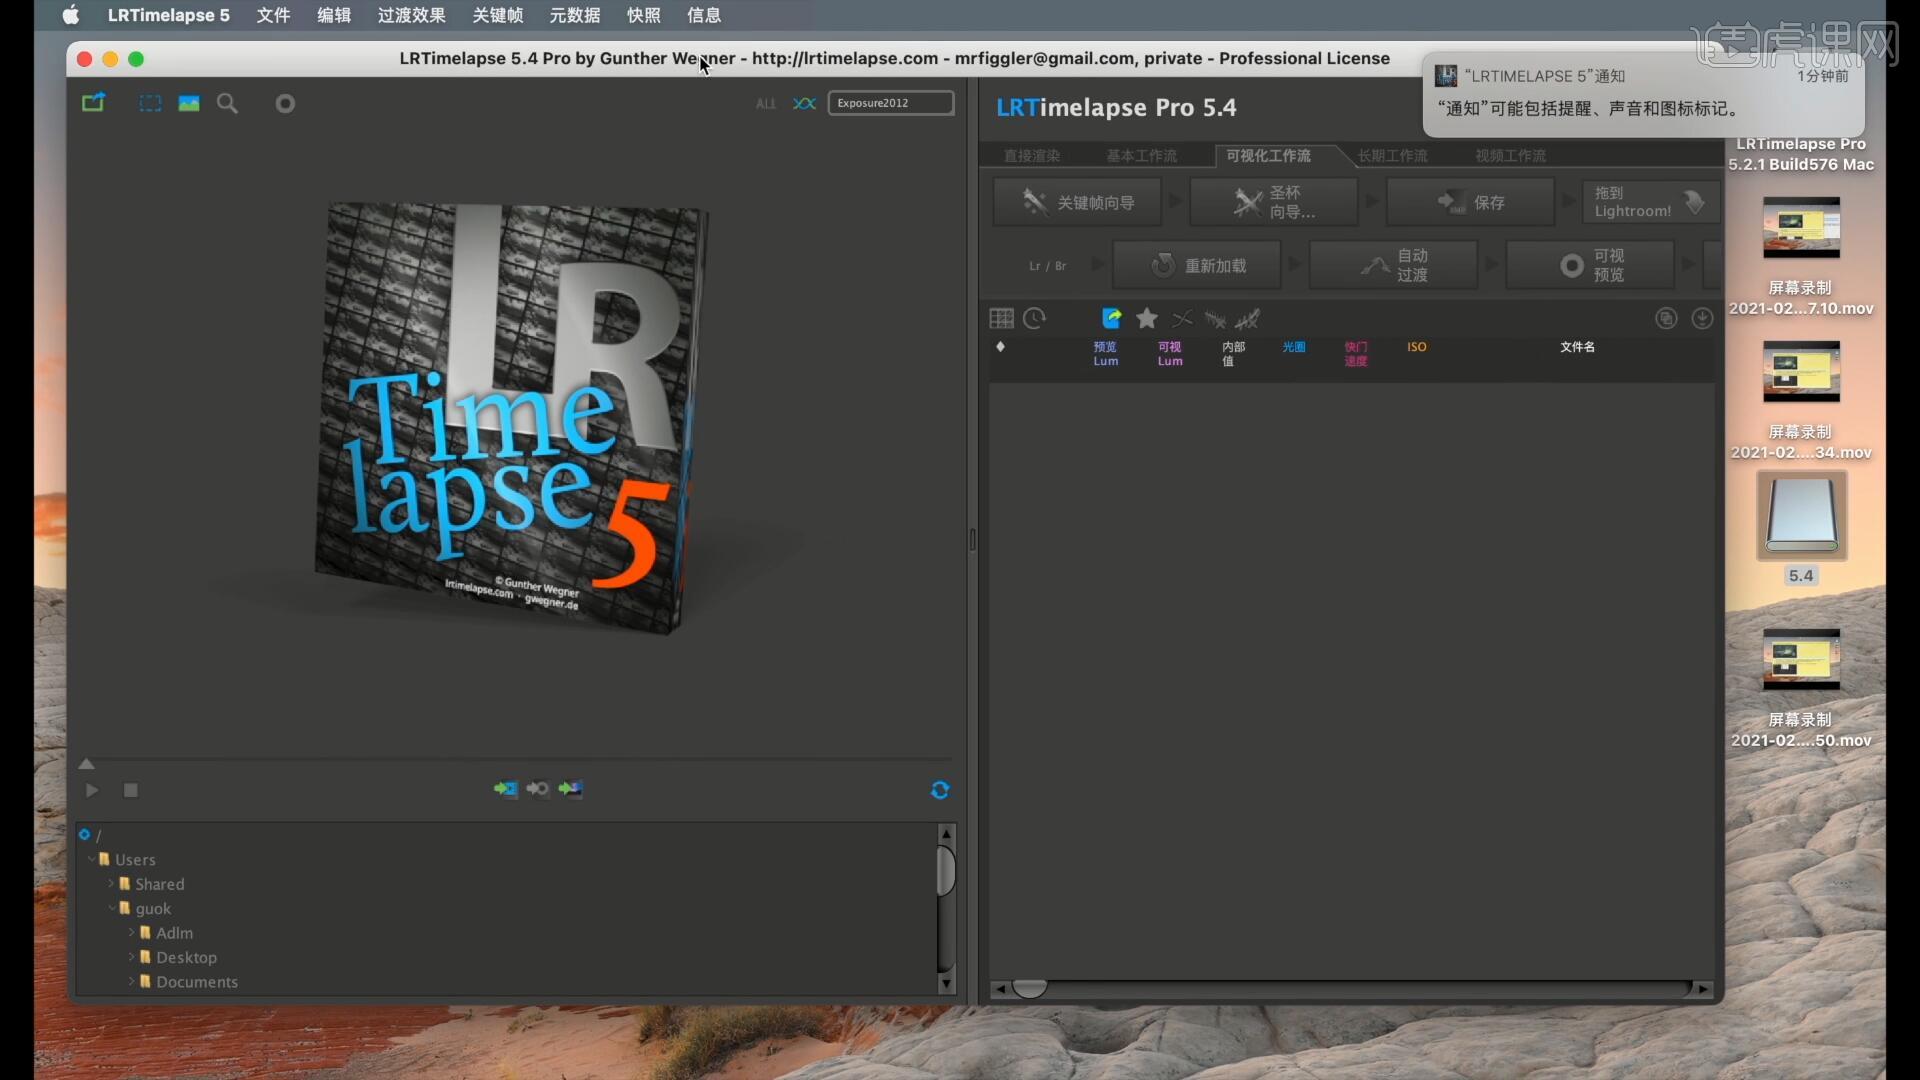This screenshot has width=1920, height=1080.
Task: Click the 关键帧向导 button
Action: (x=1078, y=203)
